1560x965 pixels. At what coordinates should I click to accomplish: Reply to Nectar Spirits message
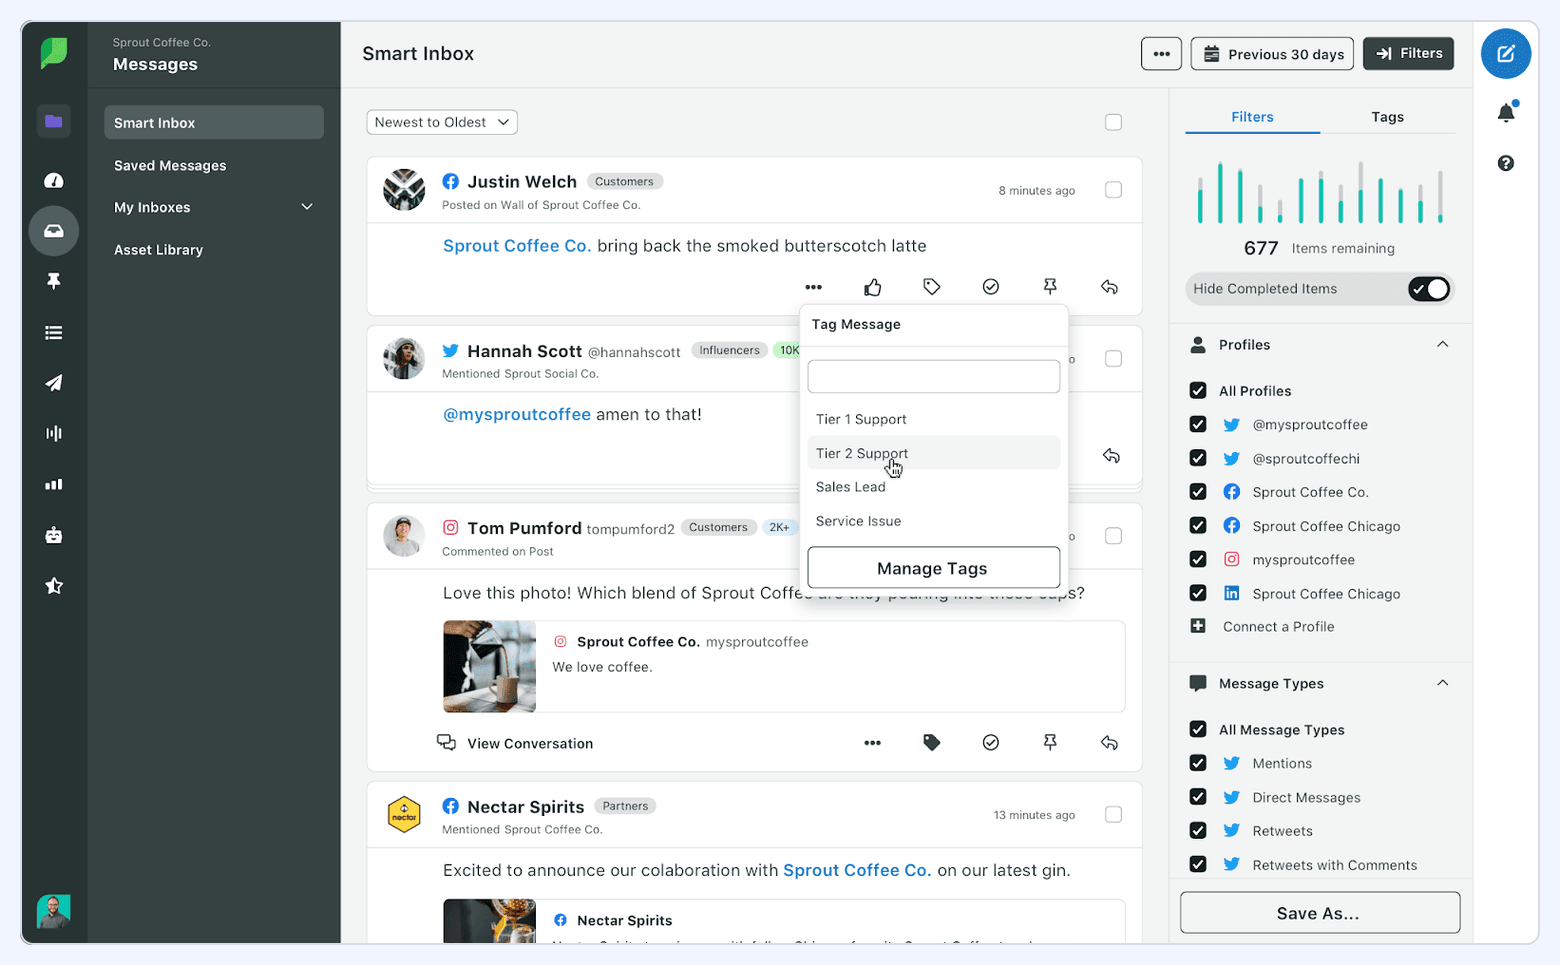tap(1109, 955)
